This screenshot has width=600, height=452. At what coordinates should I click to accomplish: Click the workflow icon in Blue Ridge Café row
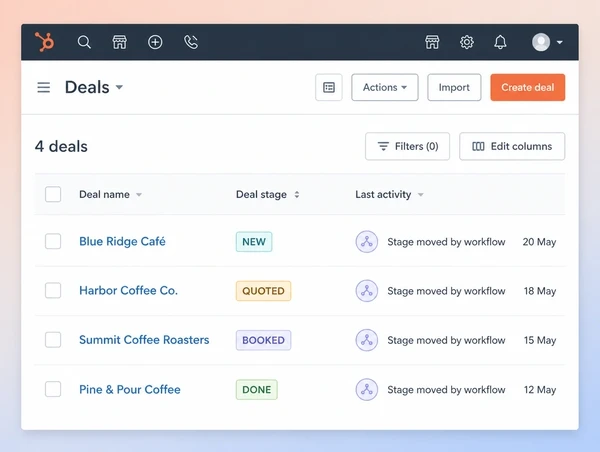[367, 242]
